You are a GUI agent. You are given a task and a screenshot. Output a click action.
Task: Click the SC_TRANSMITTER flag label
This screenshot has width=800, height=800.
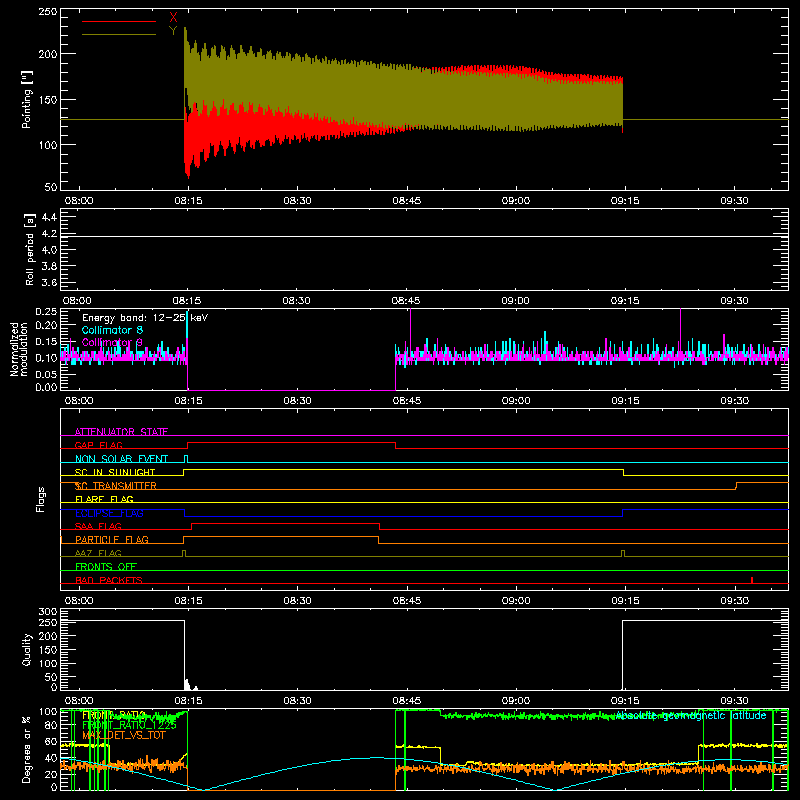click(116, 486)
